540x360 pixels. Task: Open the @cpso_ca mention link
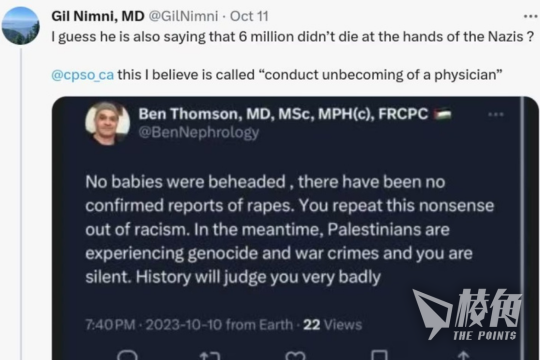pos(82,75)
